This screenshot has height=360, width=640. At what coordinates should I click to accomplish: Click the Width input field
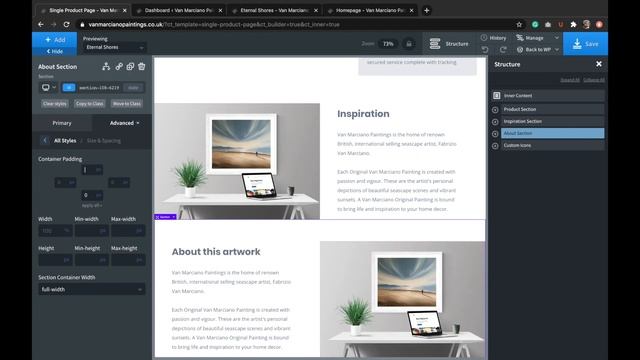[55, 231]
